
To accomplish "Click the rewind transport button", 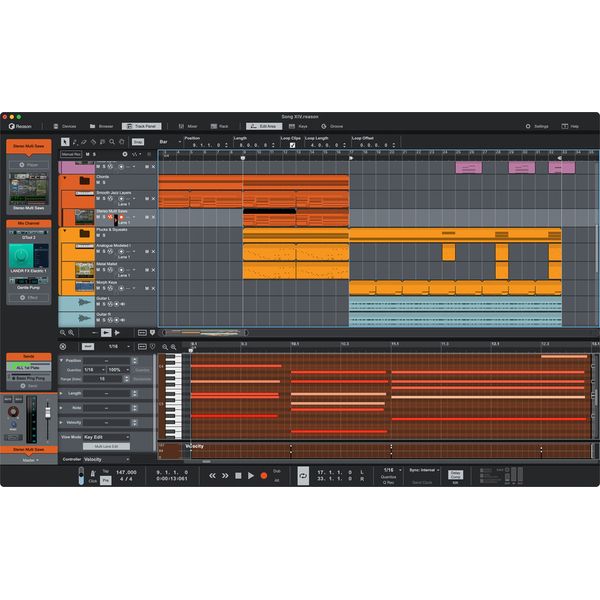I will (x=212, y=476).
